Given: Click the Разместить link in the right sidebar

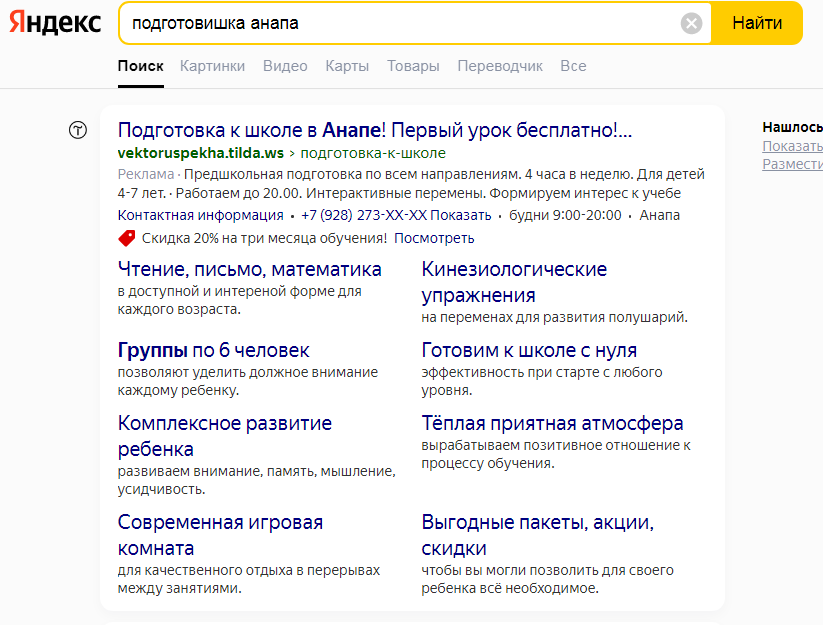Looking at the screenshot, I should click(793, 164).
